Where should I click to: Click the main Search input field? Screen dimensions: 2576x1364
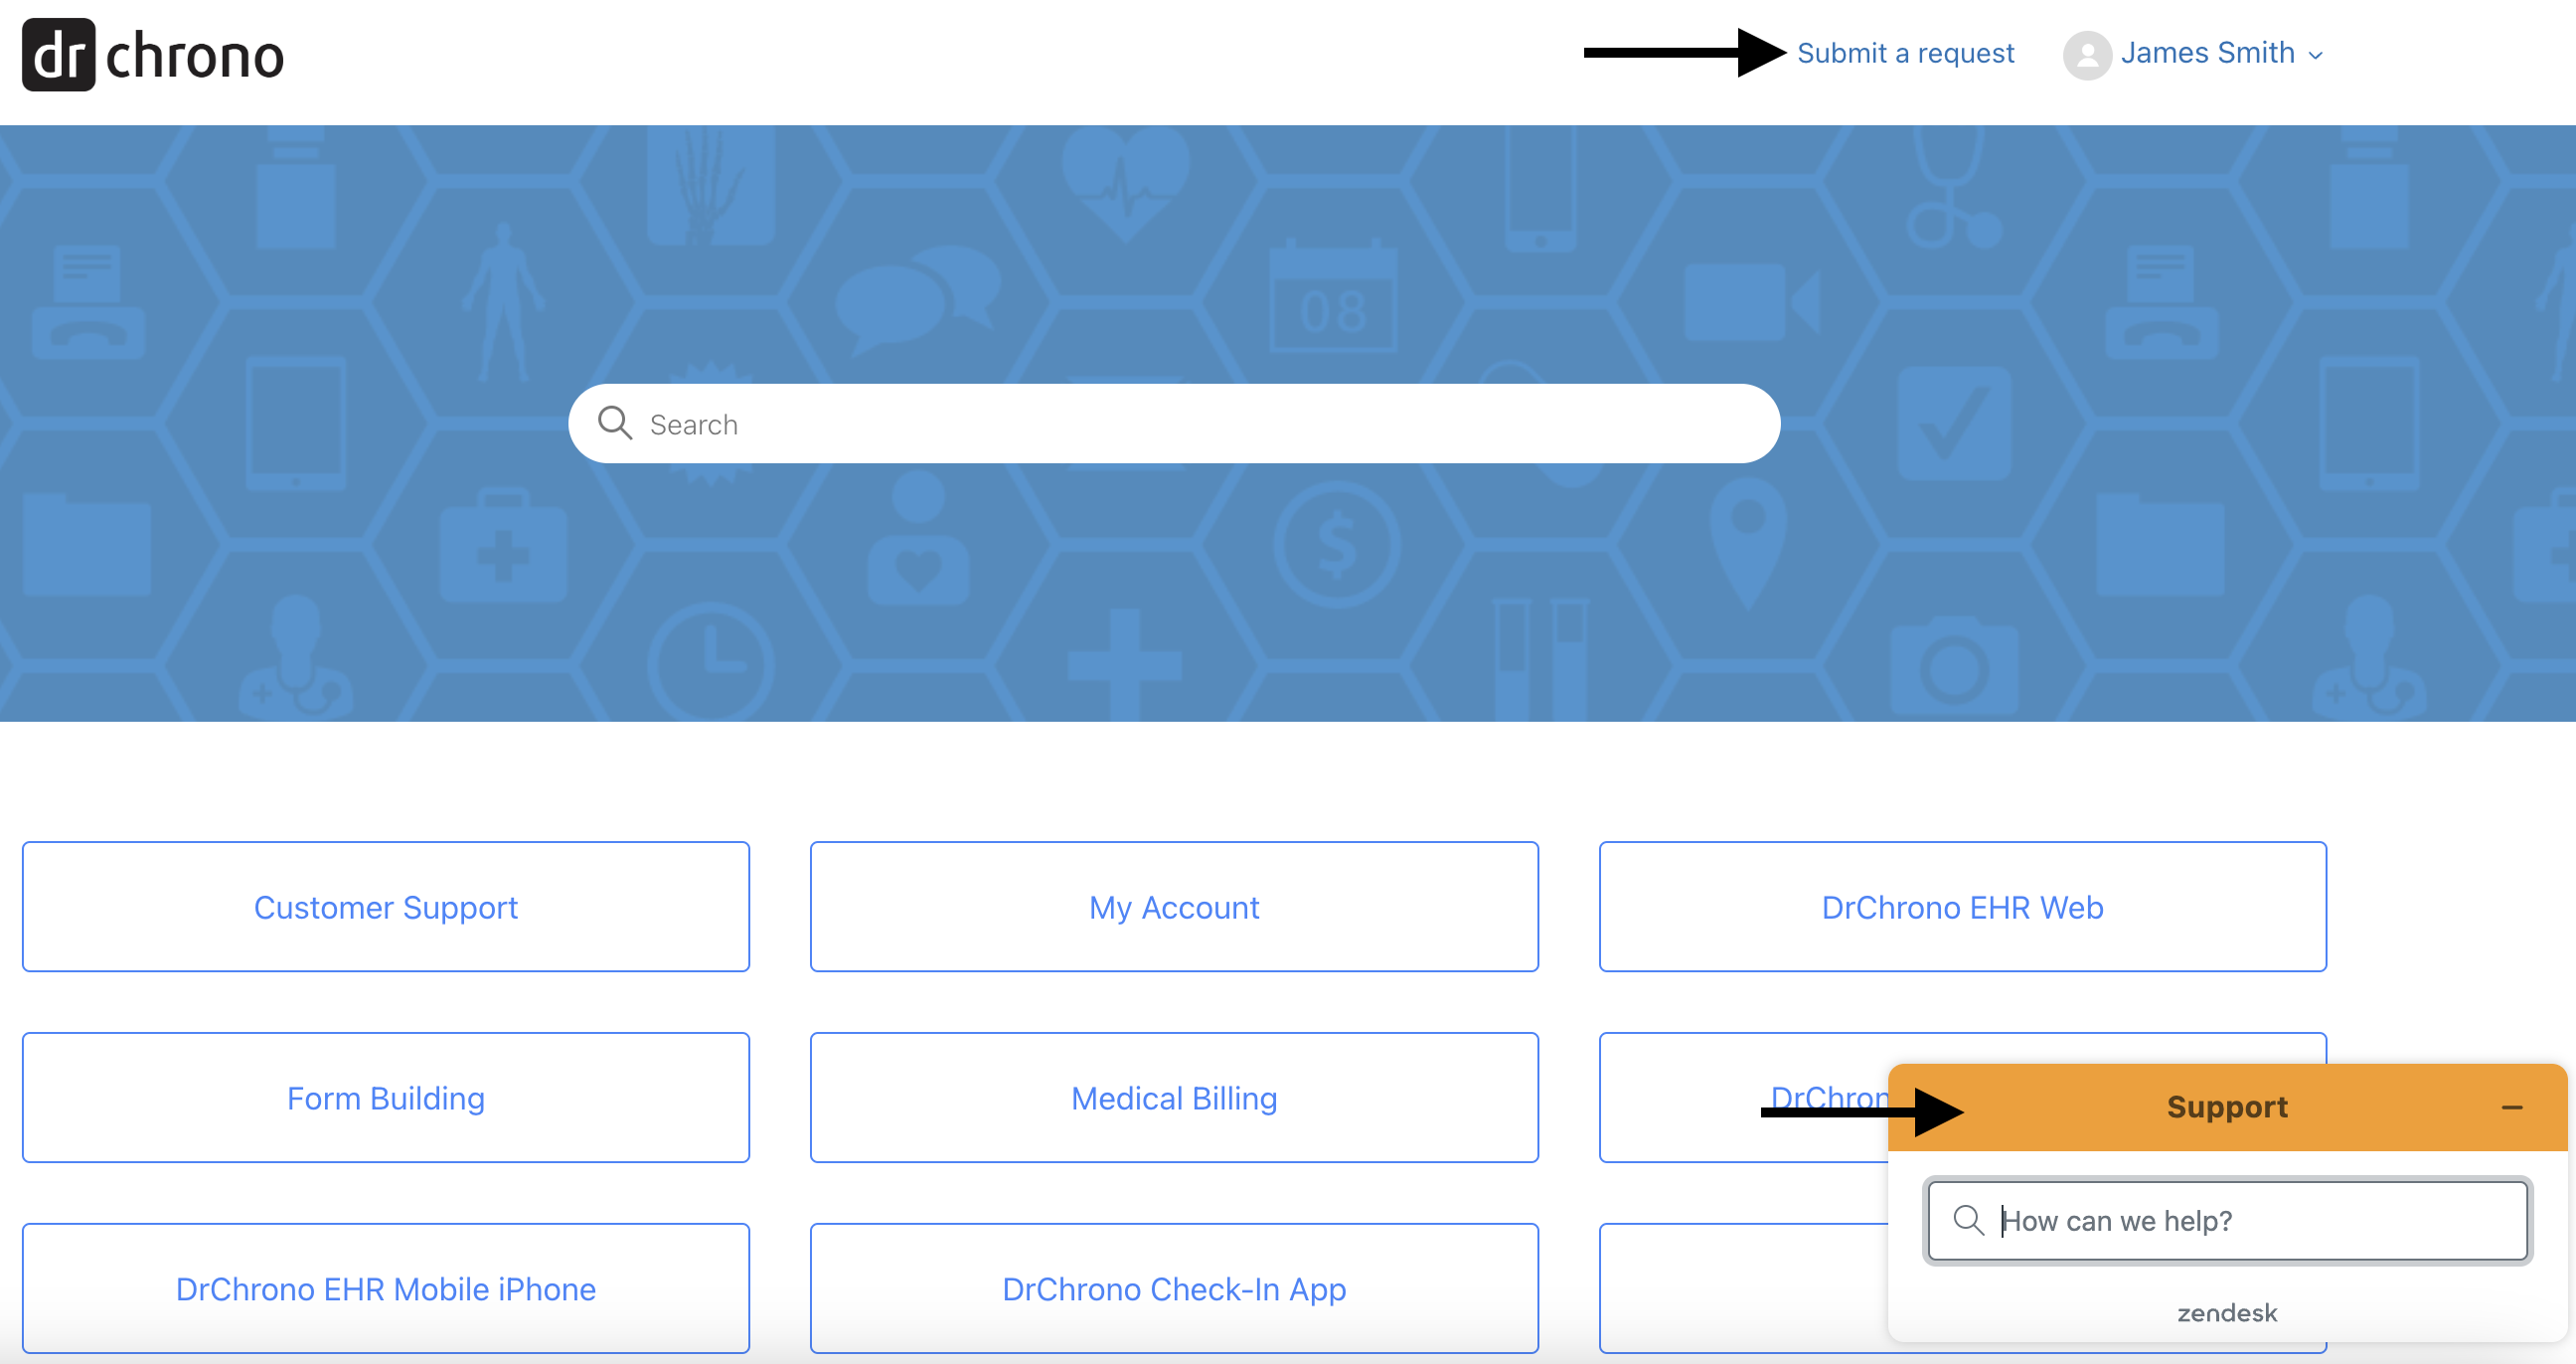(x=1174, y=423)
